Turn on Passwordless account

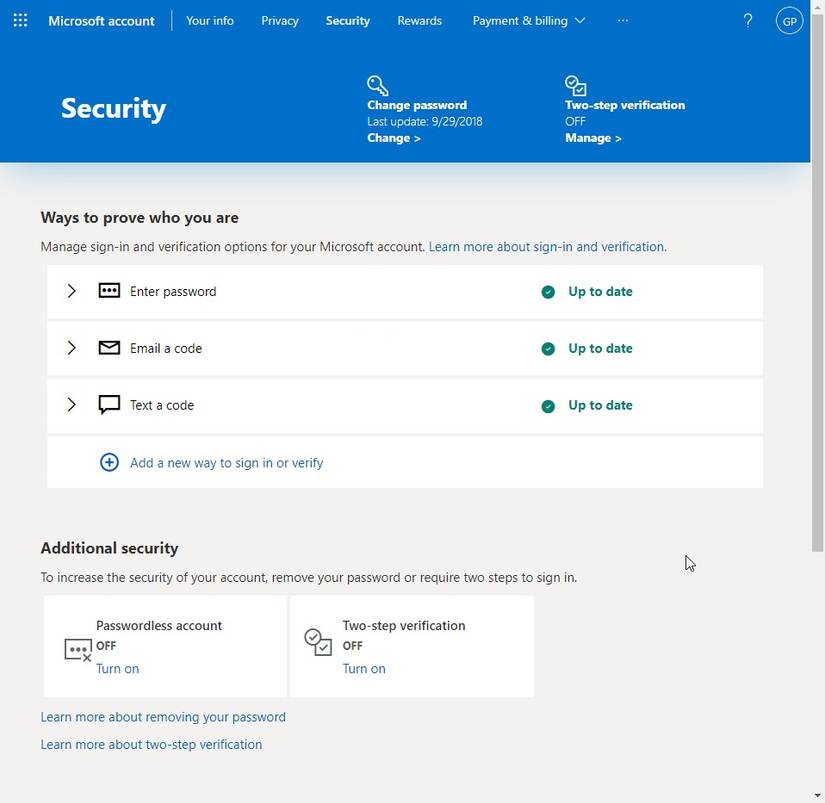point(117,669)
